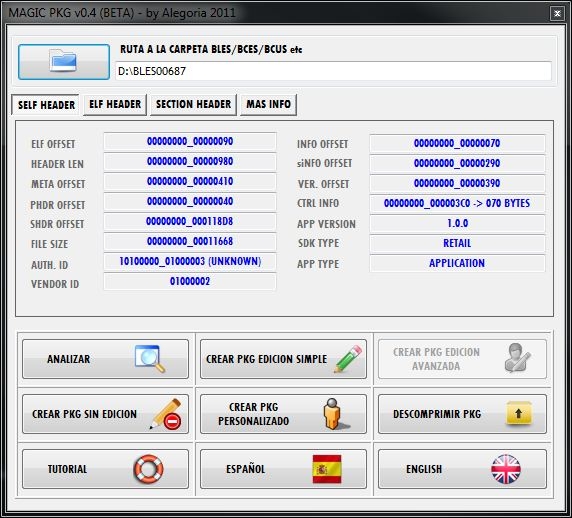Open the SECTION HEADER tab
The width and height of the screenshot is (572, 518).
point(193,105)
